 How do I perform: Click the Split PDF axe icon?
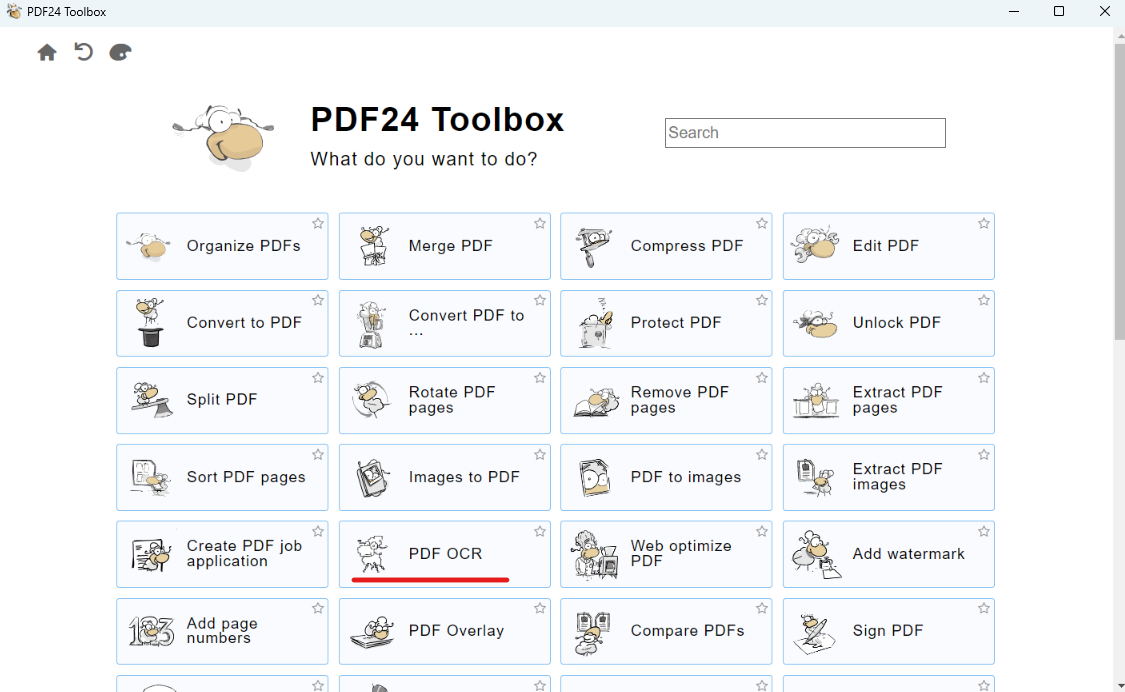[151, 400]
